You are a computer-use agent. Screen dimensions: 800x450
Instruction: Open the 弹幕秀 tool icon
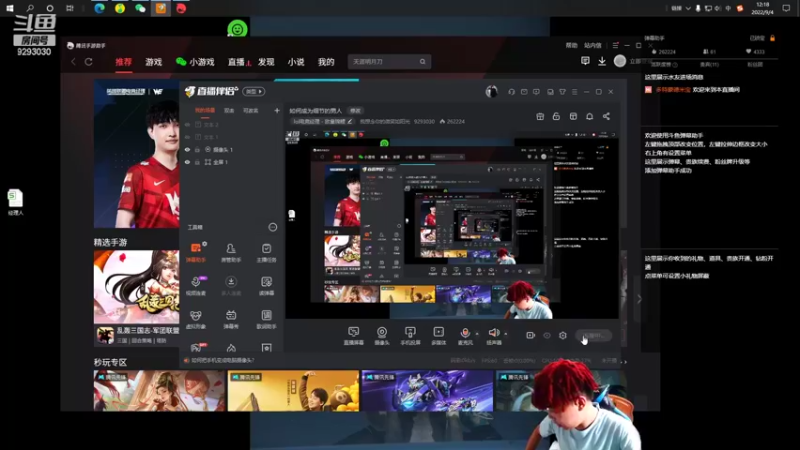[x=231, y=319]
